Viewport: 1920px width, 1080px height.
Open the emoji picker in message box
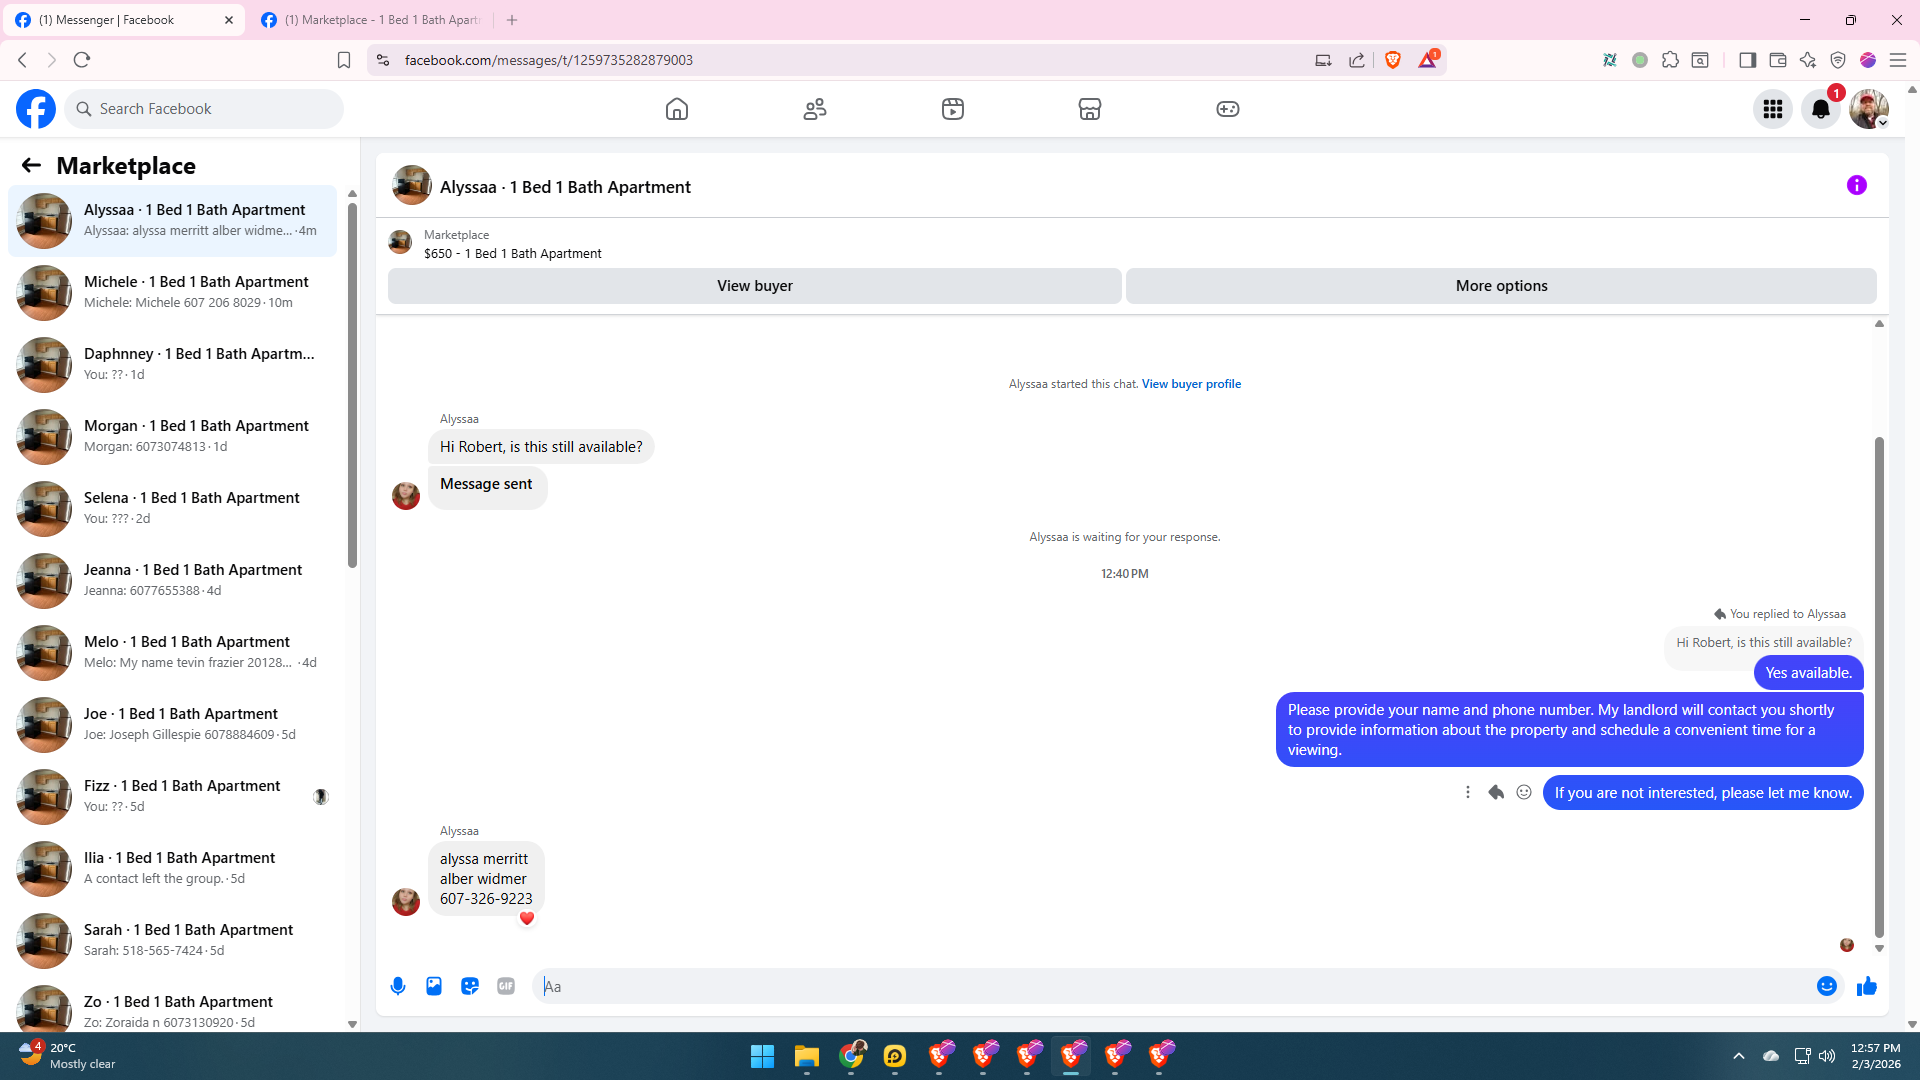pyautogui.click(x=1826, y=986)
